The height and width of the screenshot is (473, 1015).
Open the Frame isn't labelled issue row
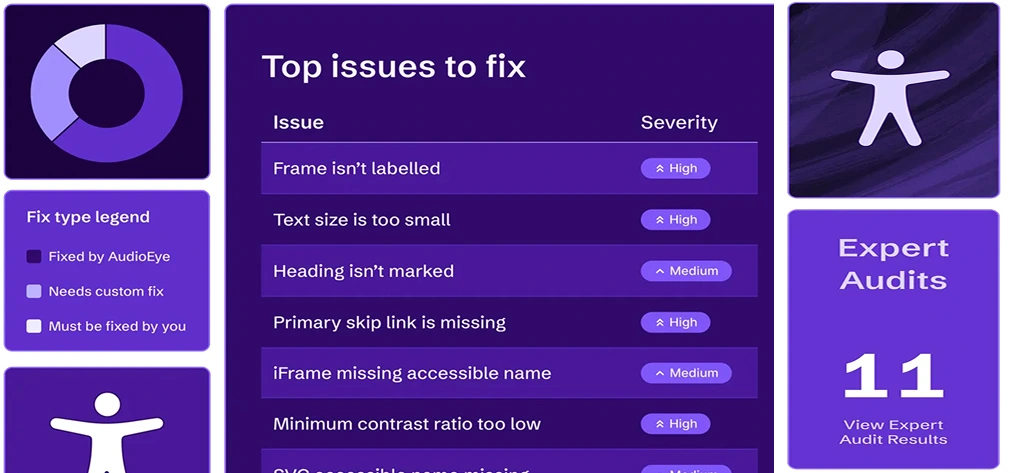pyautogui.click(x=509, y=168)
